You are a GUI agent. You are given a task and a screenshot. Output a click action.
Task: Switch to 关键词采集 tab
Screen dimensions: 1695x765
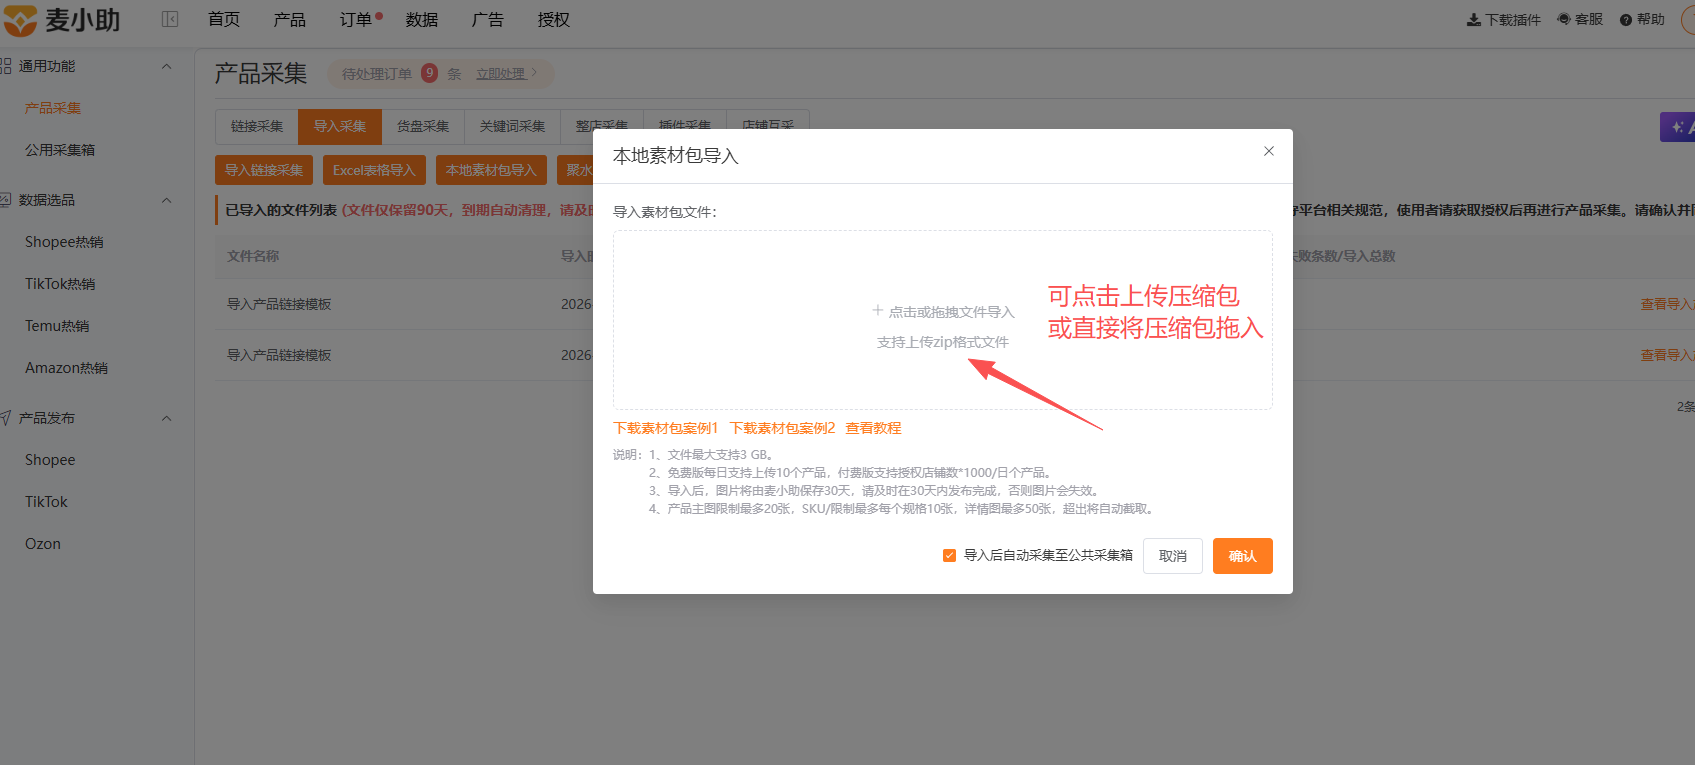[512, 127]
